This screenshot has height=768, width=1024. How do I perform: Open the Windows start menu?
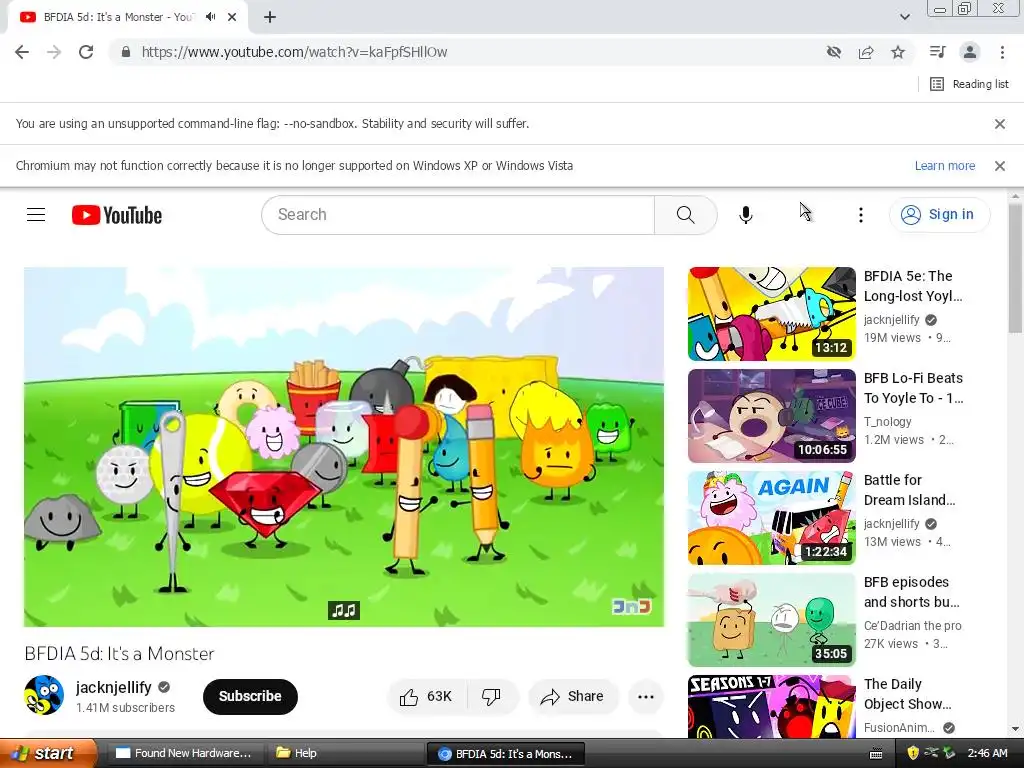tap(48, 753)
